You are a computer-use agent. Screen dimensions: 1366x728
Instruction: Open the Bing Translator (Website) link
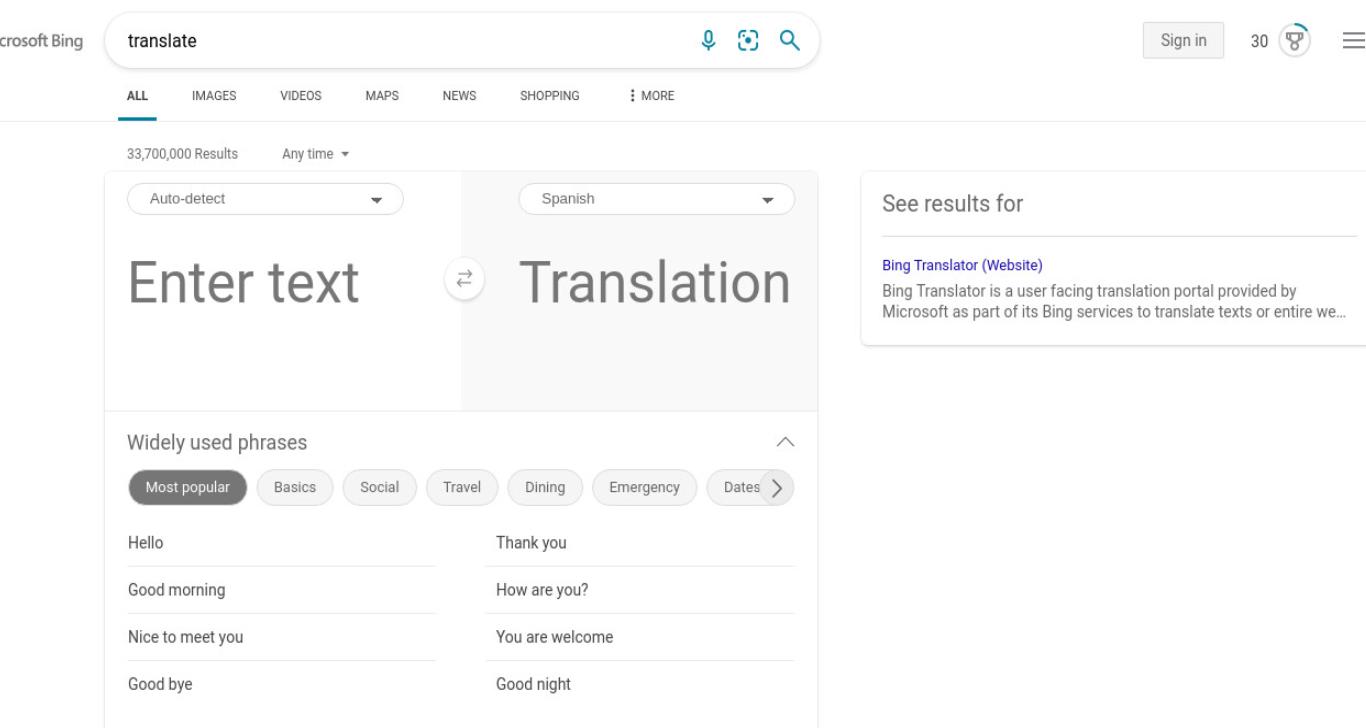(x=962, y=266)
